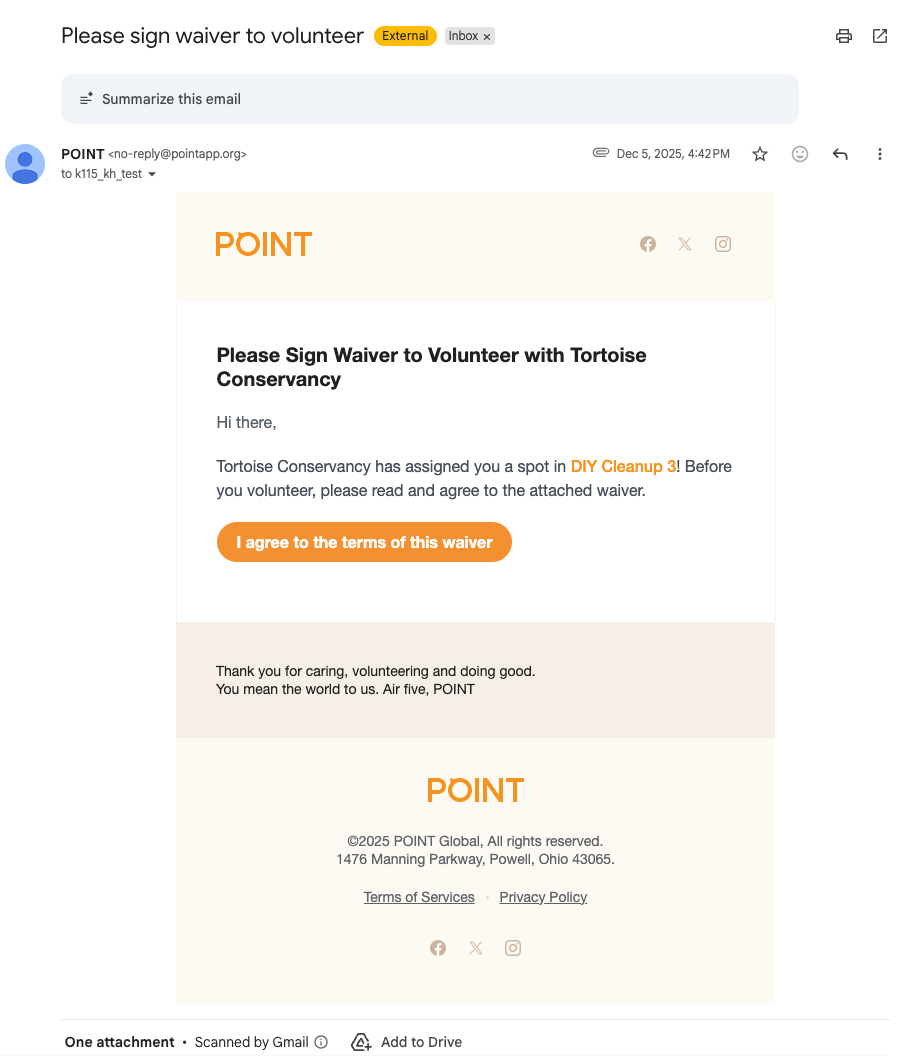Open the Terms of Services link
The image size is (907, 1056).
point(419,897)
